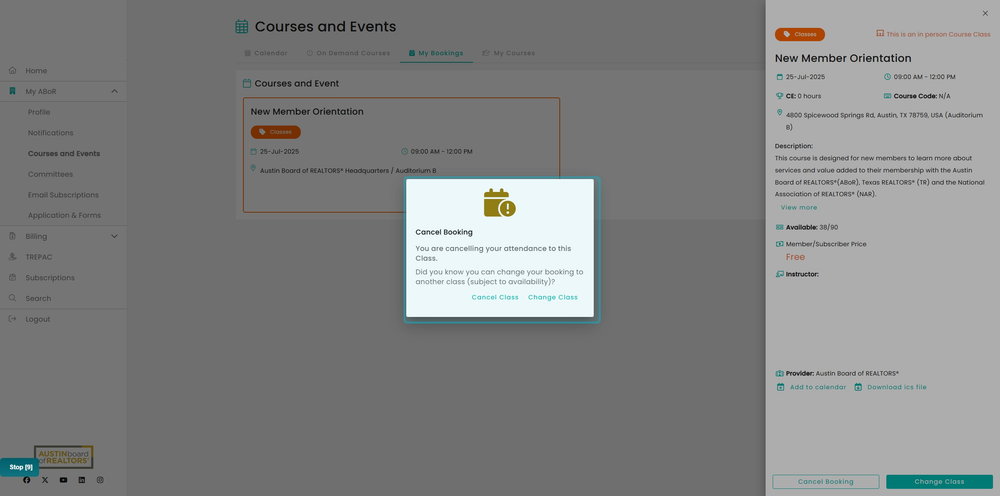Image resolution: width=1000 pixels, height=496 pixels.
Task: Click the card's 25-Jul-2025 date
Action: 279,152
